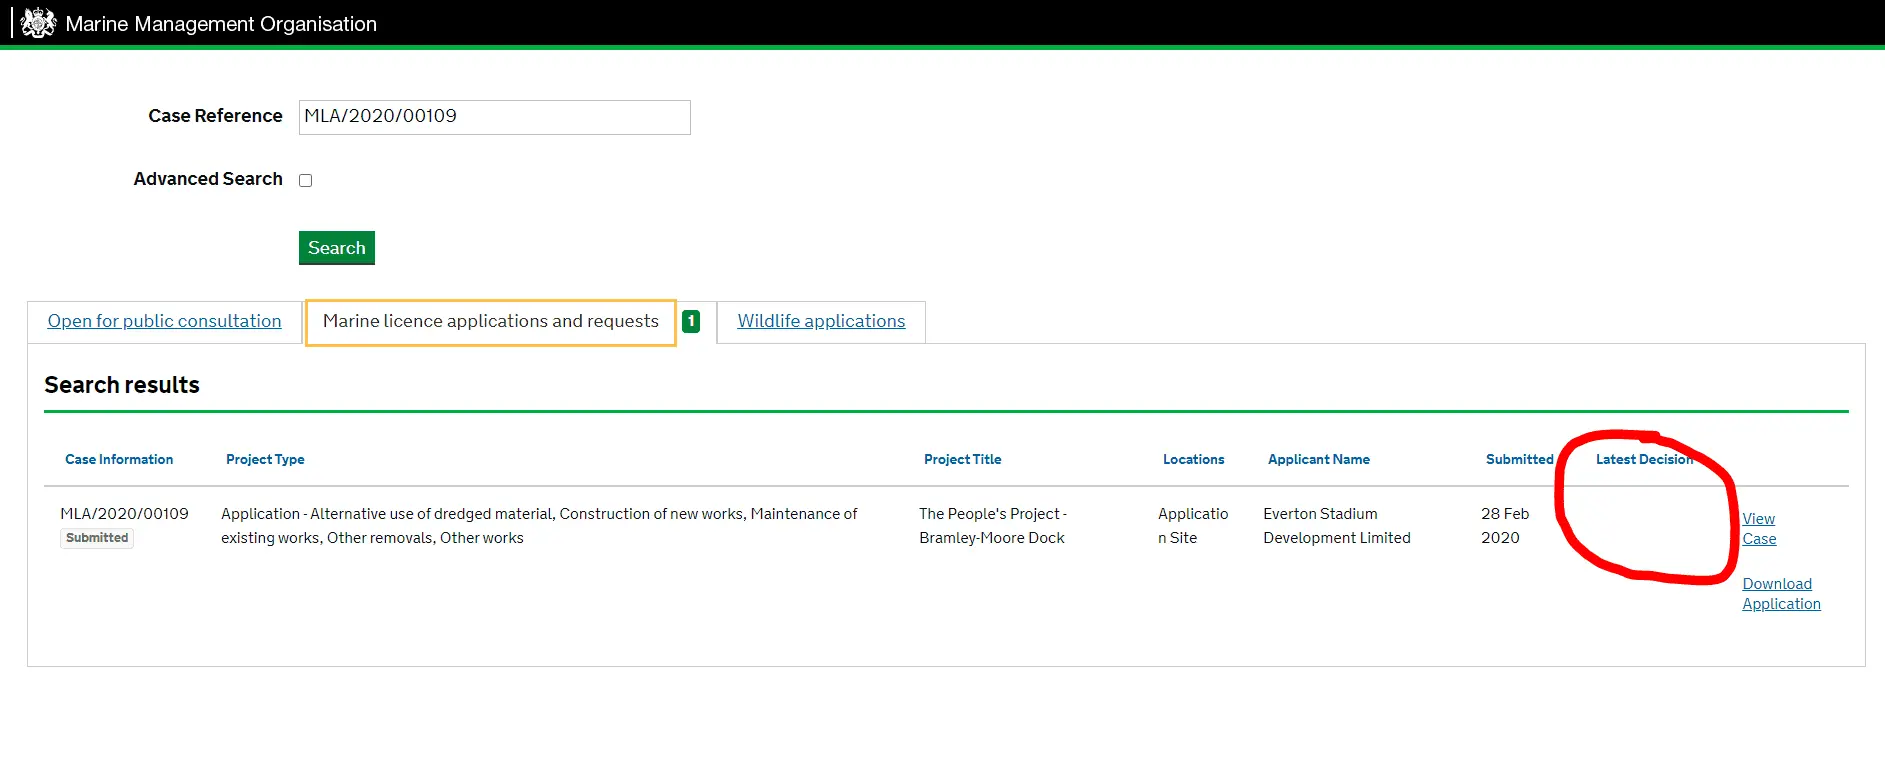1885x764 pixels.
Task: Click the royal crest logo icon
Action: pyautogui.click(x=38, y=23)
